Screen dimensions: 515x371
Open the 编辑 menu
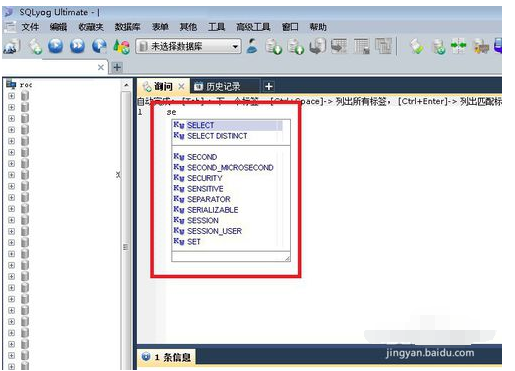(x=58, y=27)
